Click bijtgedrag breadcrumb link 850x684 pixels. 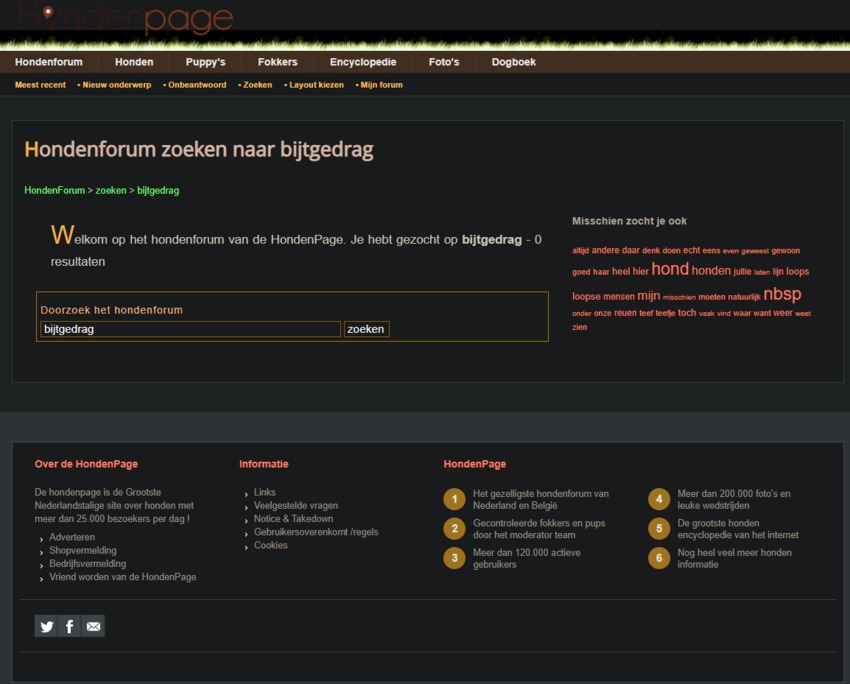point(158,190)
